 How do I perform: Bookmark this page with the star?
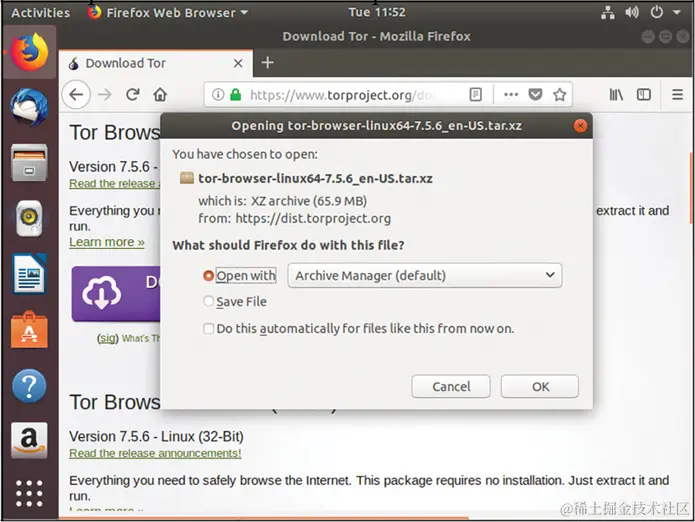point(559,94)
